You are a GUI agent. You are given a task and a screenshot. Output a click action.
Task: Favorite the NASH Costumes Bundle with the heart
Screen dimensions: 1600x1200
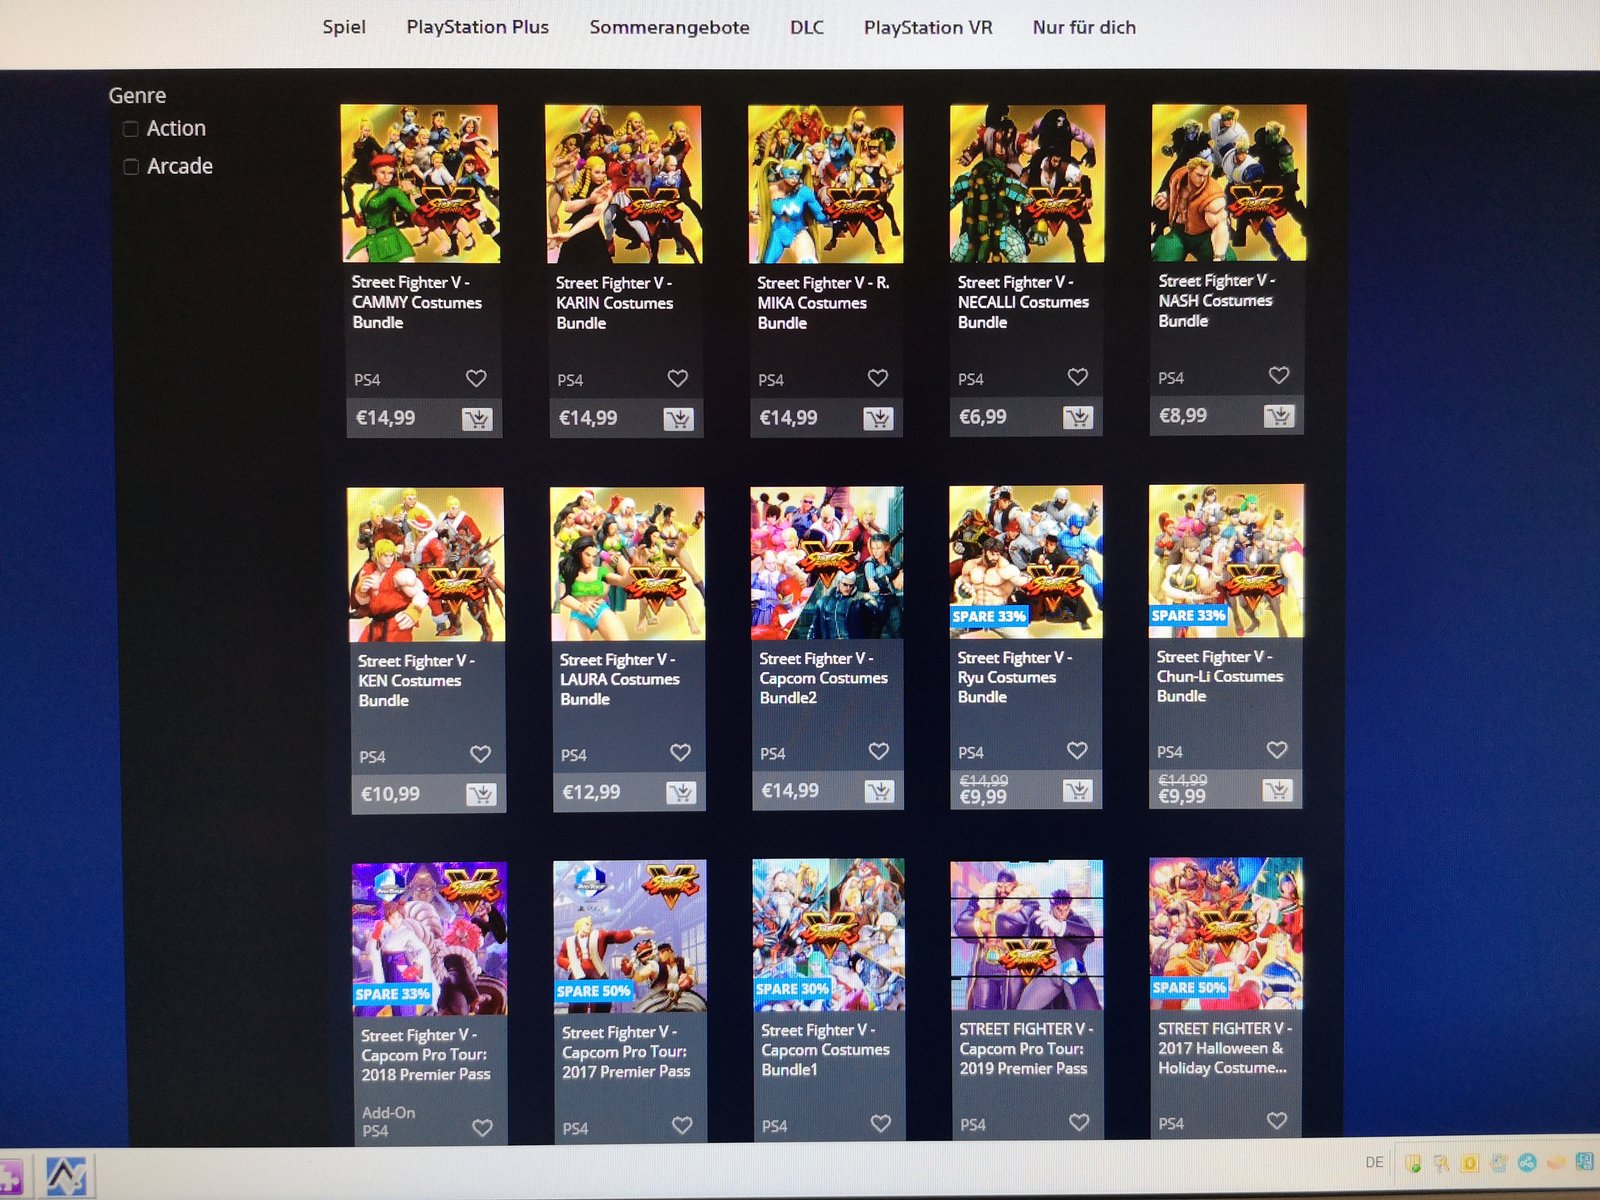tap(1278, 375)
